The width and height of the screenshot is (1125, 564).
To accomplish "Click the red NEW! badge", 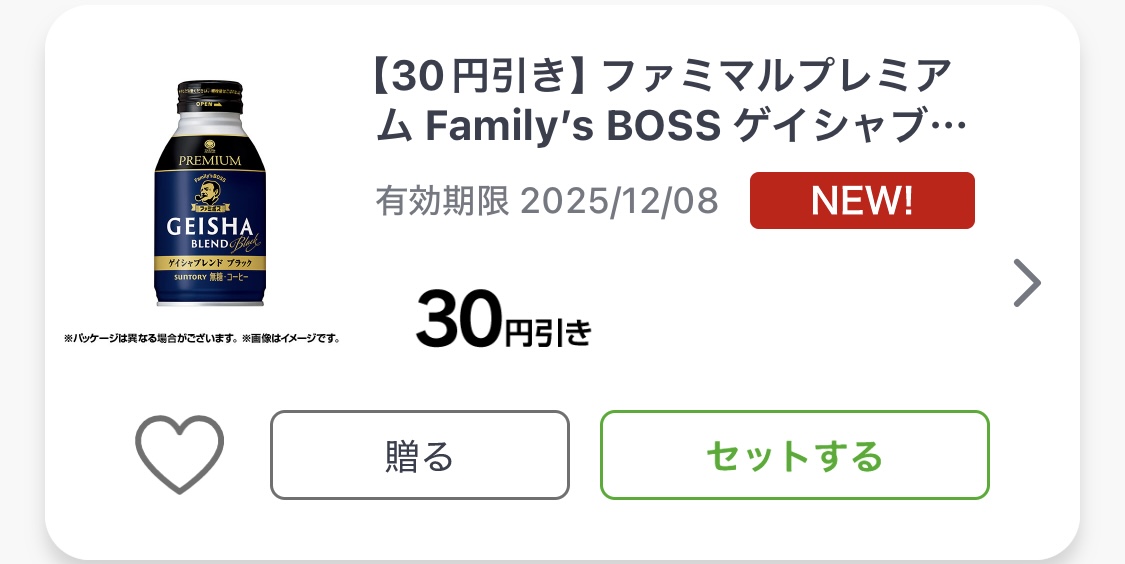I will 862,201.
